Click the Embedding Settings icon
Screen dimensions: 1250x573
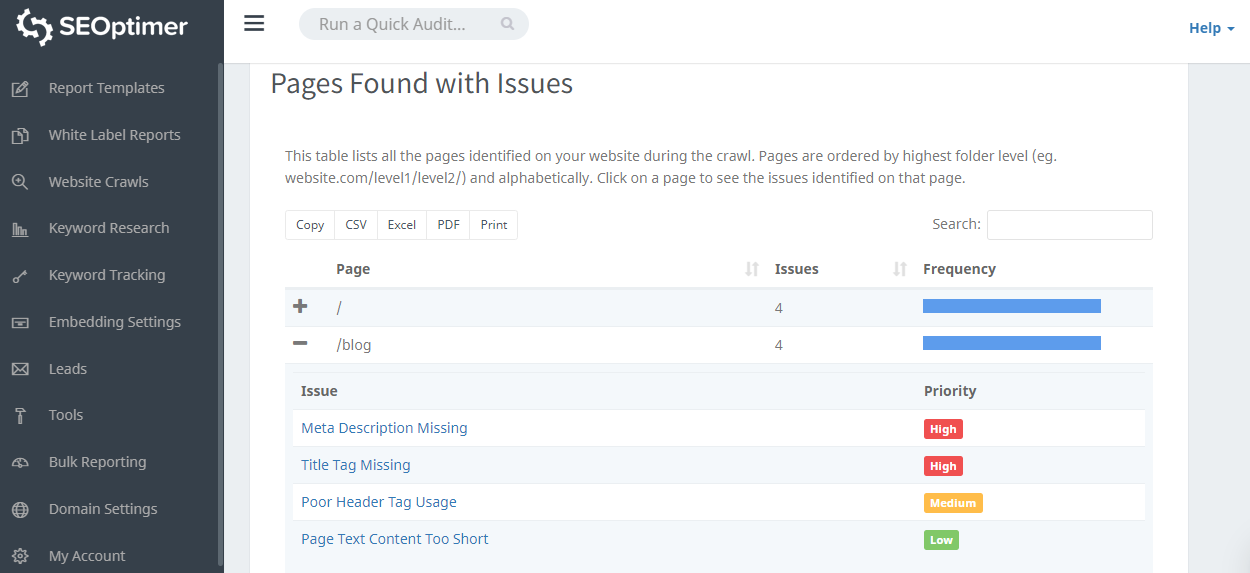point(20,323)
